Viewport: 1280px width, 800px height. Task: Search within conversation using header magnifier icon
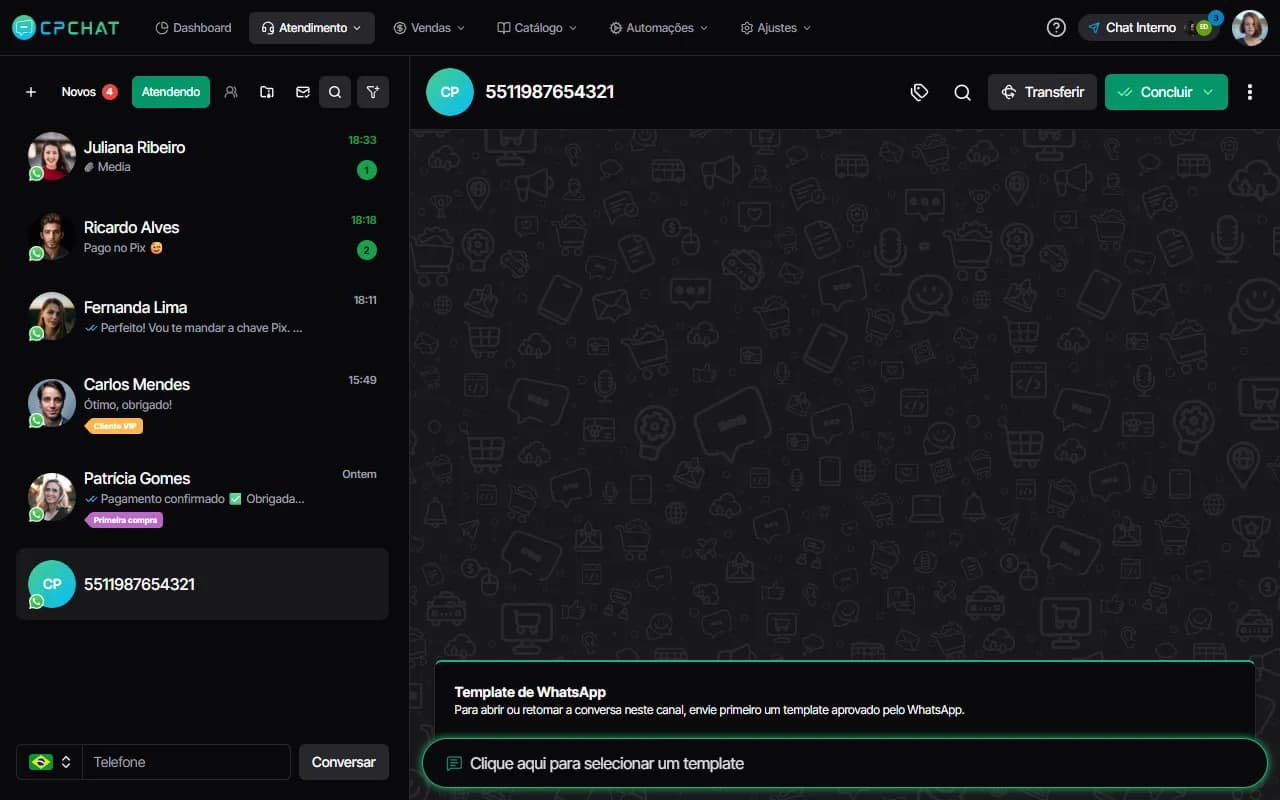tap(962, 92)
